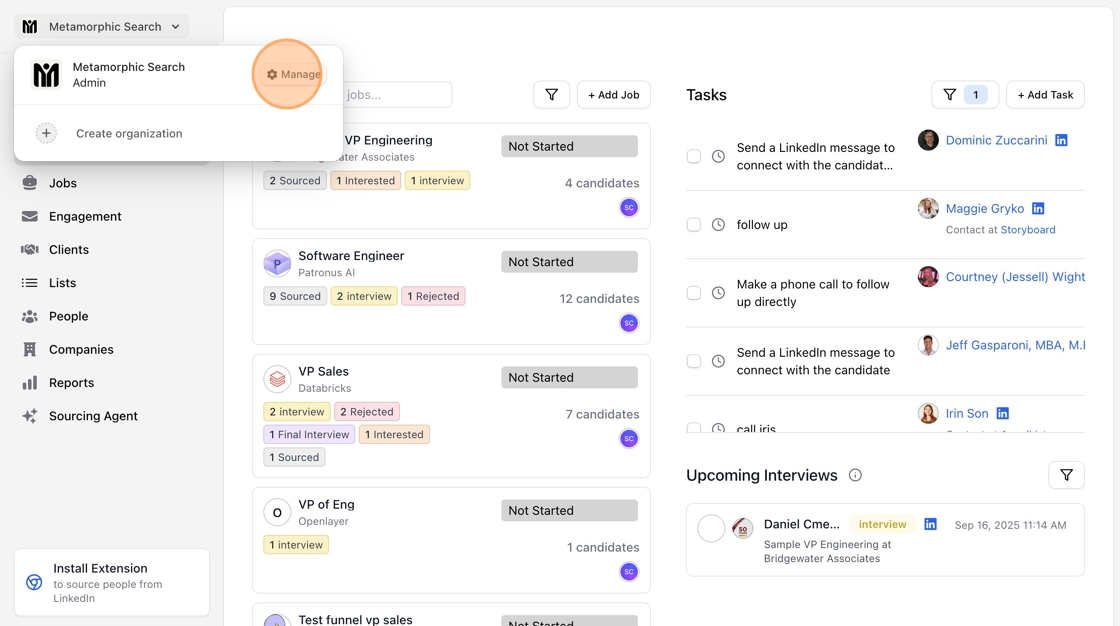
Task: Click the Upcoming Interviews info icon
Action: pos(855,475)
